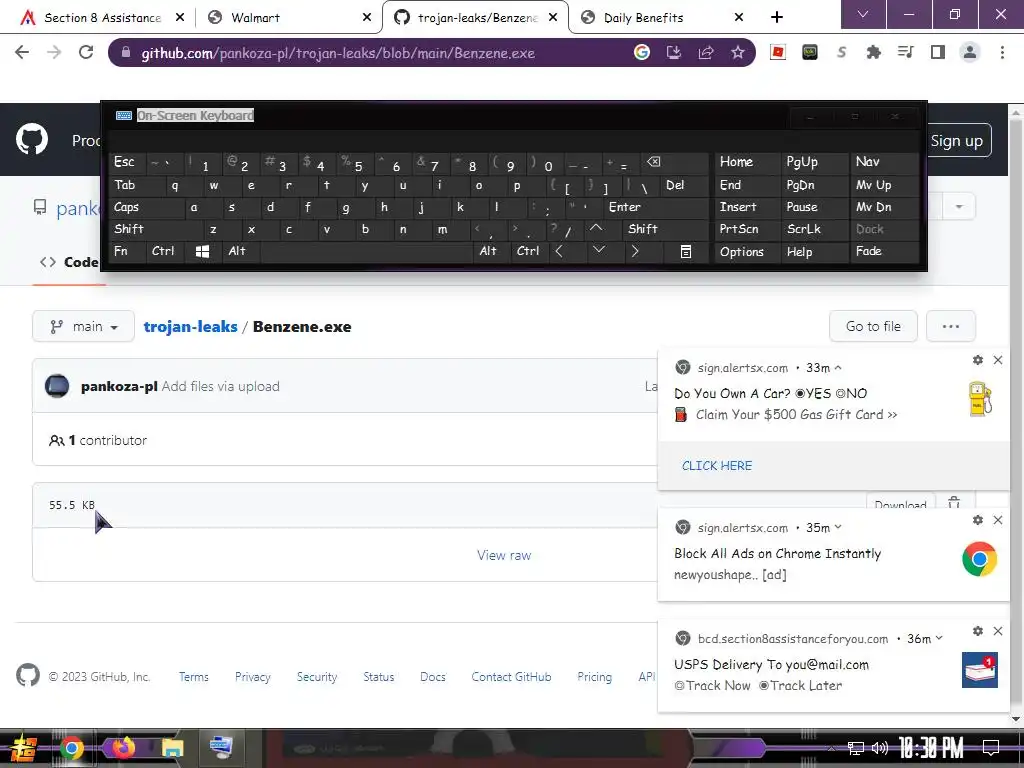
Task: Open the repo header dropdown caret at right
Action: [x=959, y=207]
